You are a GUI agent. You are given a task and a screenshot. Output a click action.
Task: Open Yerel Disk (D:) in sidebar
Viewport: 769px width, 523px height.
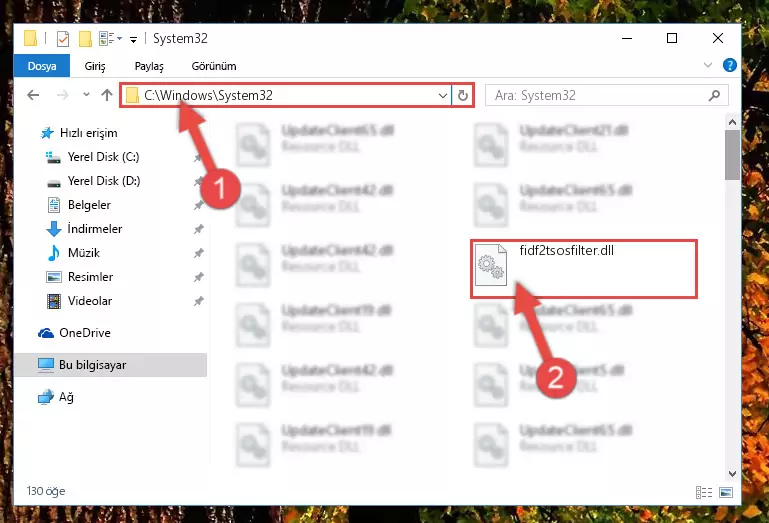[x=104, y=181]
